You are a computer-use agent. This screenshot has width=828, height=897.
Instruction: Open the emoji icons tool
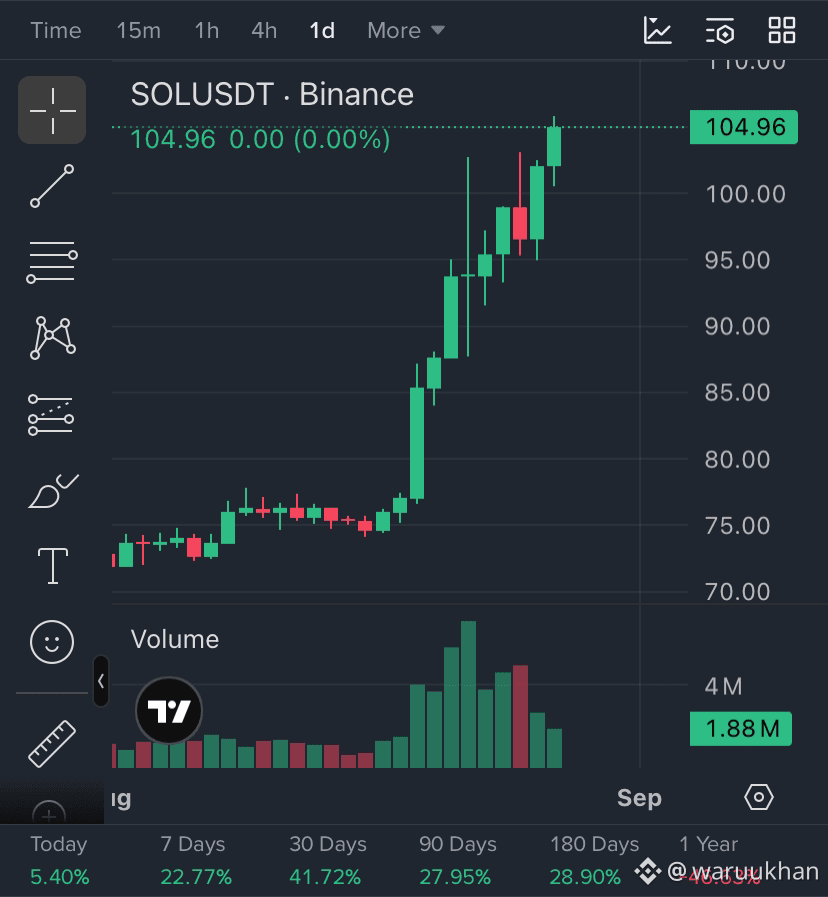52,642
